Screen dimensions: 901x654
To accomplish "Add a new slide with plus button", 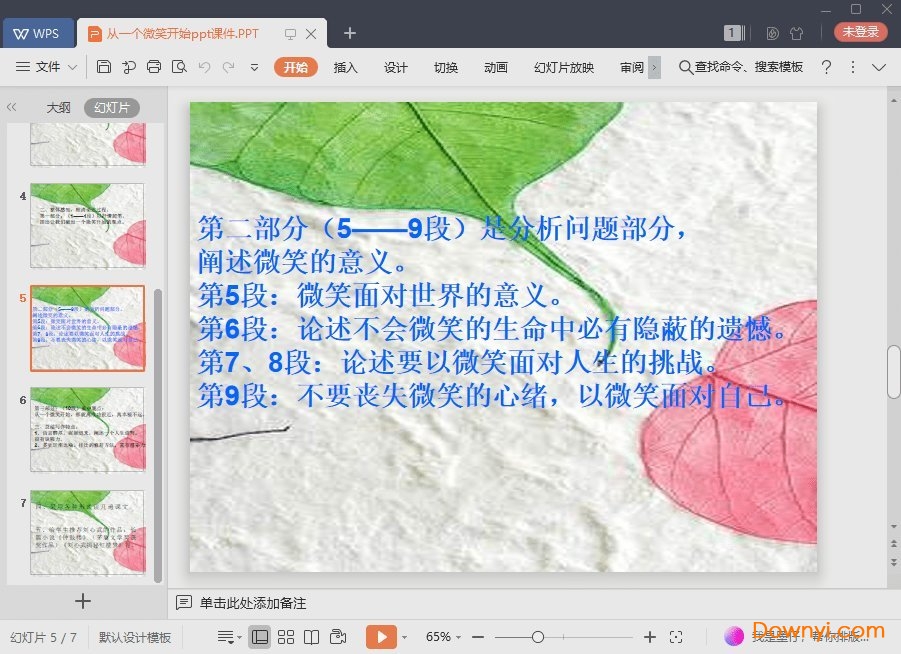I will tap(83, 601).
